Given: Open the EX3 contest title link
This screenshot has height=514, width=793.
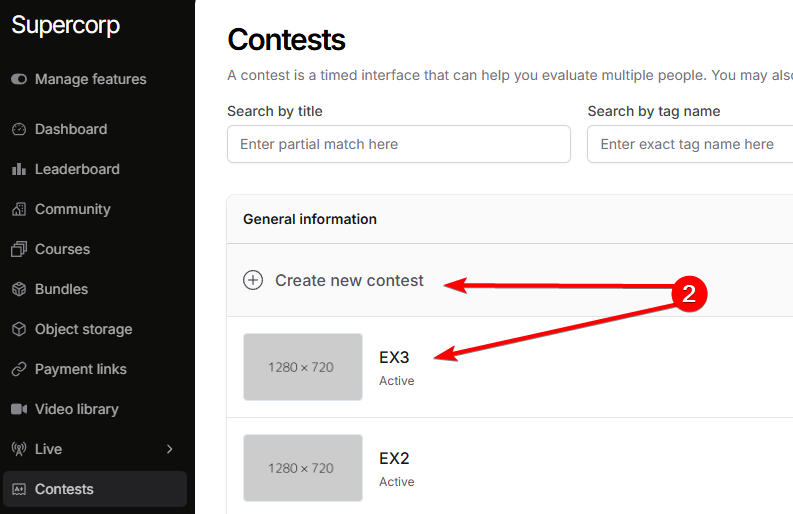Looking at the screenshot, I should [394, 357].
